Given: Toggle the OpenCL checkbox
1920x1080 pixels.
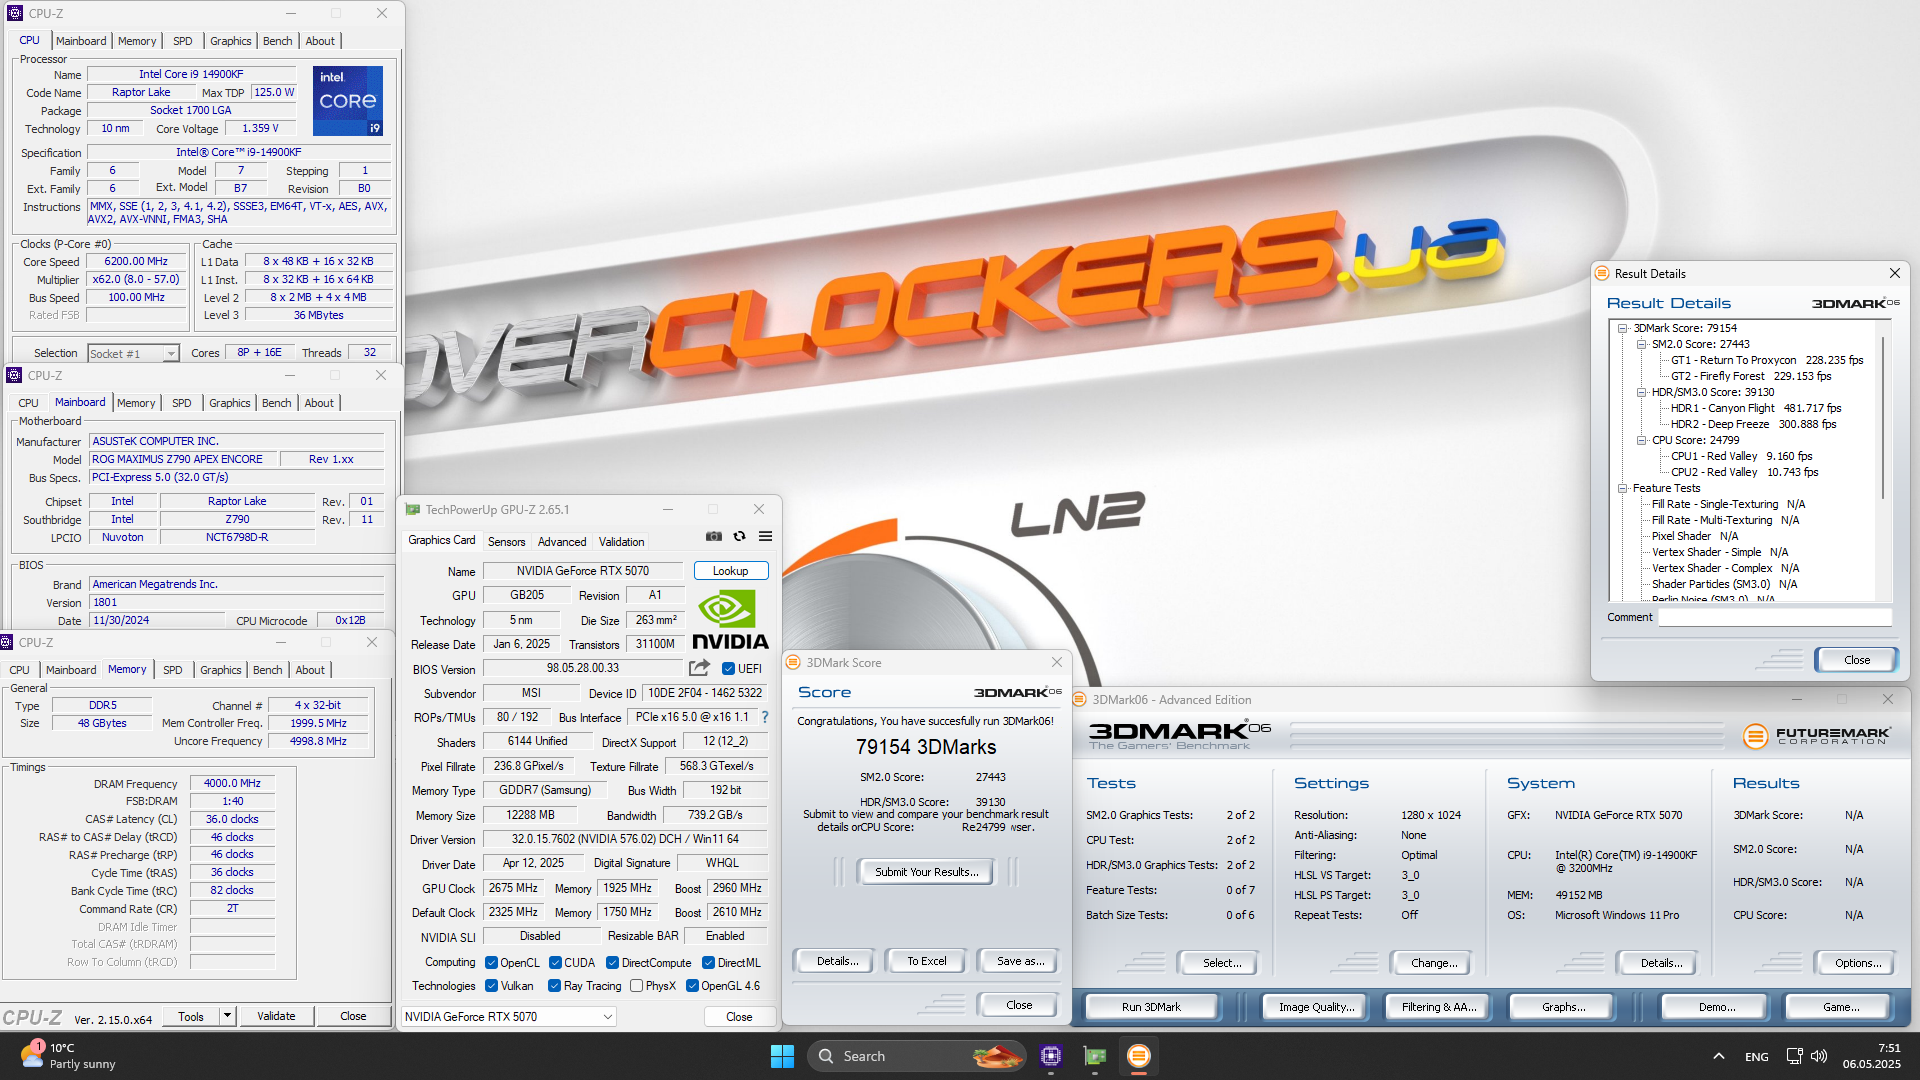Looking at the screenshot, I should click(x=491, y=963).
